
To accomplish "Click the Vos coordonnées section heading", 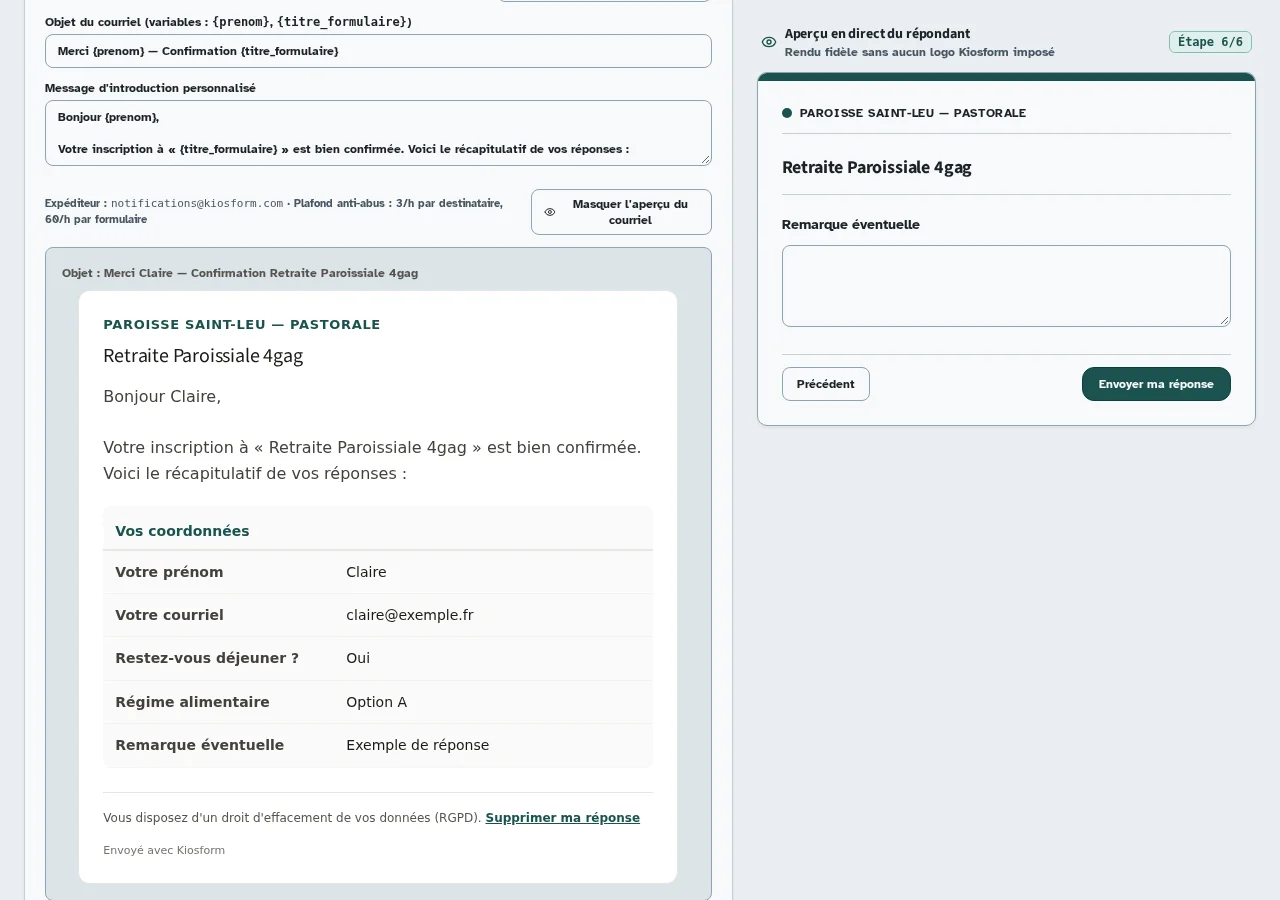I will [182, 531].
